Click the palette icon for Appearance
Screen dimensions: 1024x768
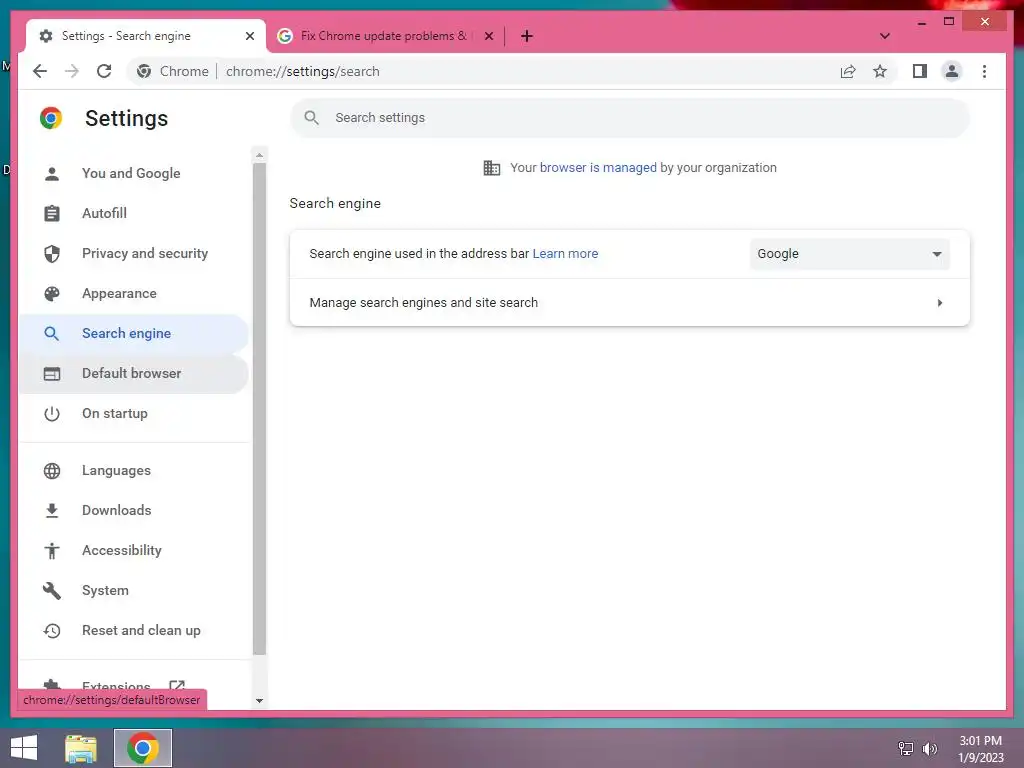(x=52, y=294)
